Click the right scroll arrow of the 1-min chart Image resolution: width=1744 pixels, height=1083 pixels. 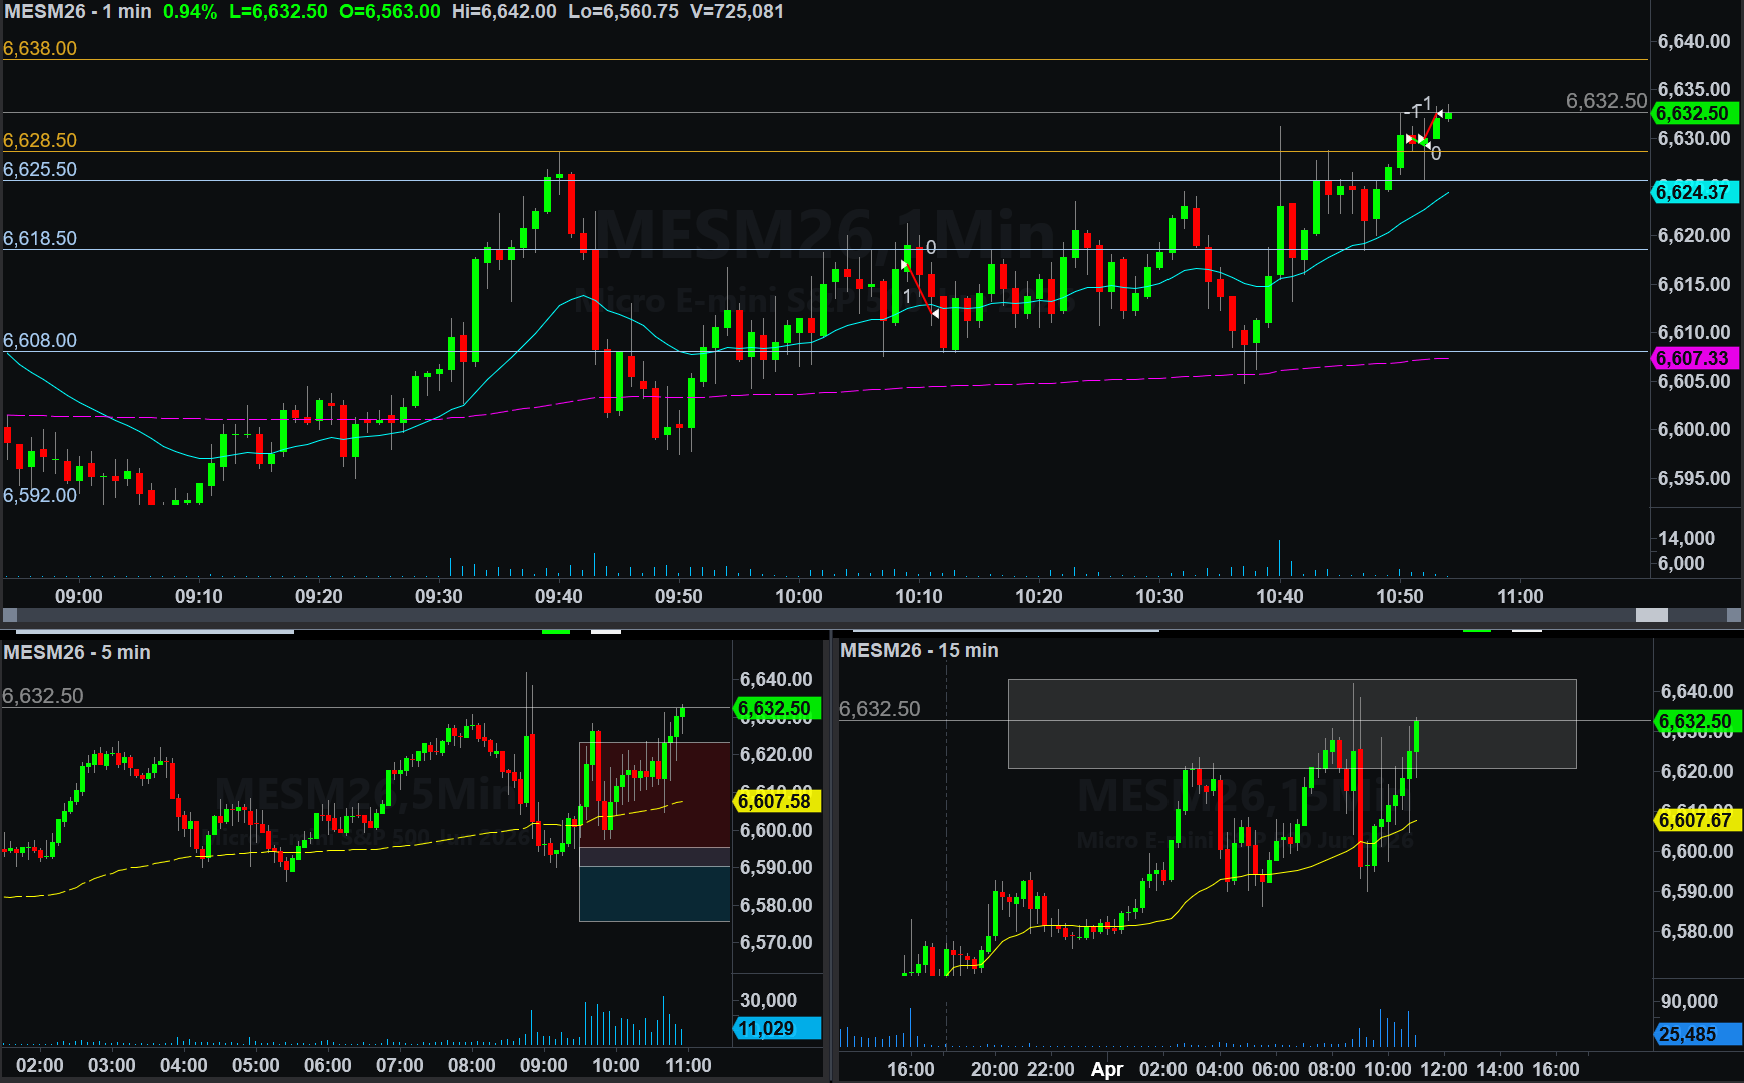(x=1733, y=615)
